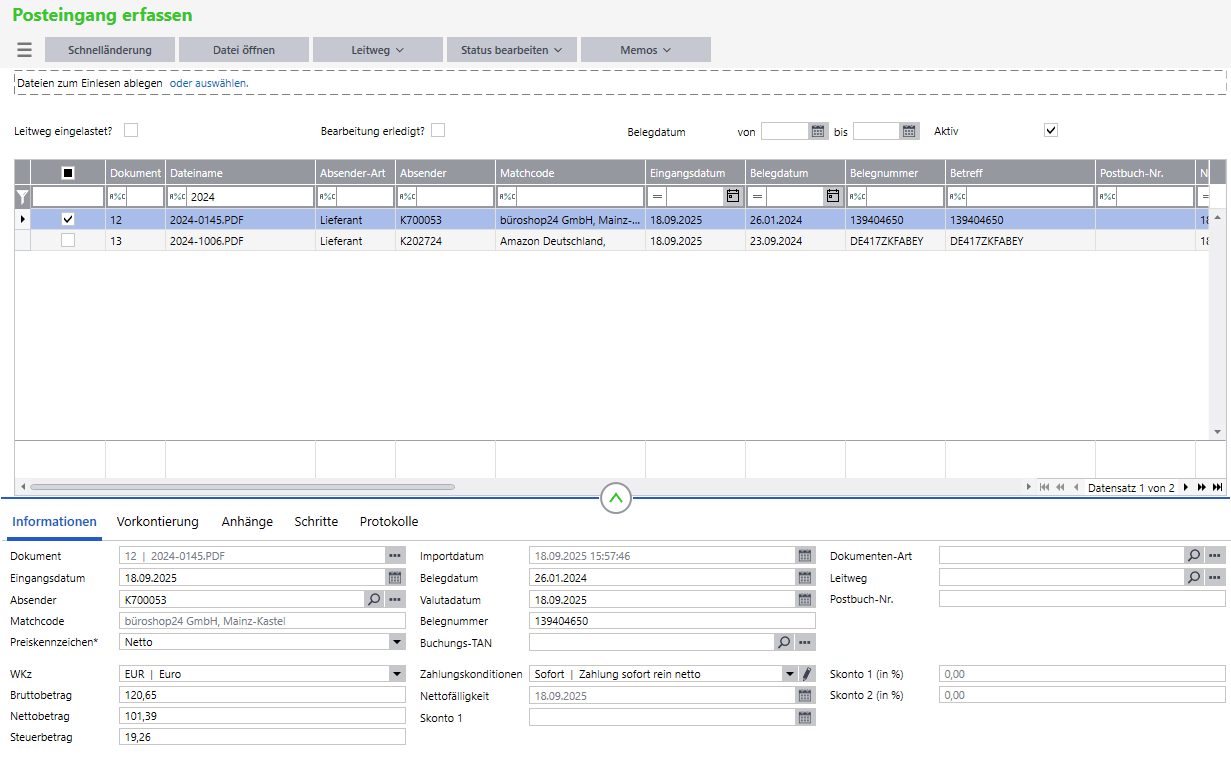Check the row for 2024-1006.PDF
Screen dimensions: 1231x758
tap(68, 240)
